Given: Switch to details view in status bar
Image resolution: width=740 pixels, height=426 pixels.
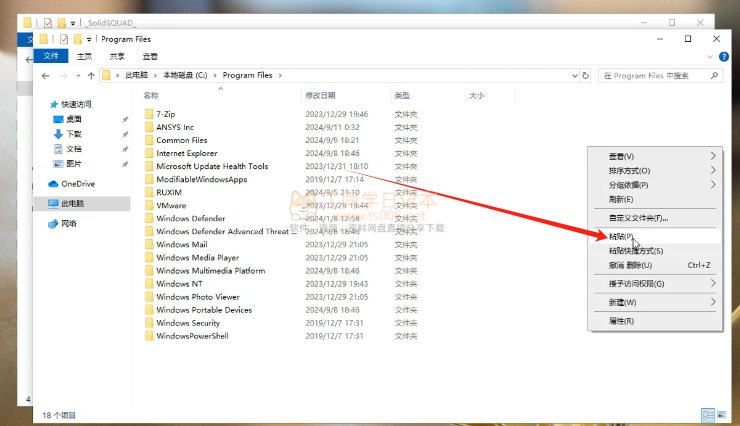Looking at the screenshot, I should (707, 414).
